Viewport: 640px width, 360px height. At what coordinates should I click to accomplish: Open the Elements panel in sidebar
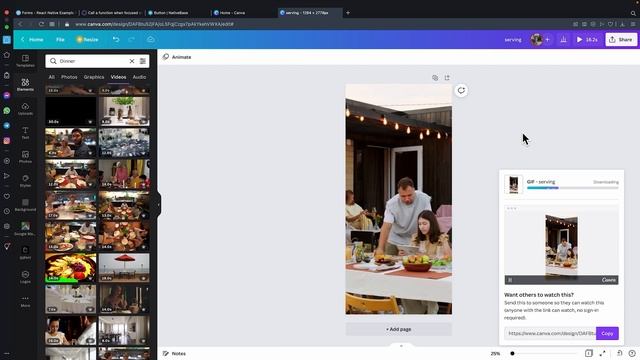25,84
